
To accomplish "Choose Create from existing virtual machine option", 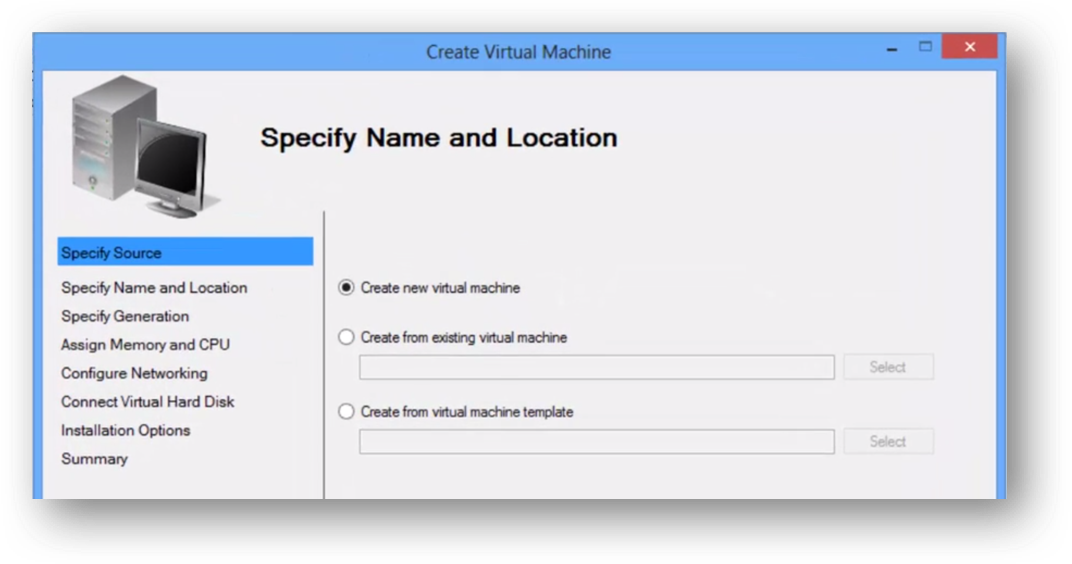I will point(347,338).
